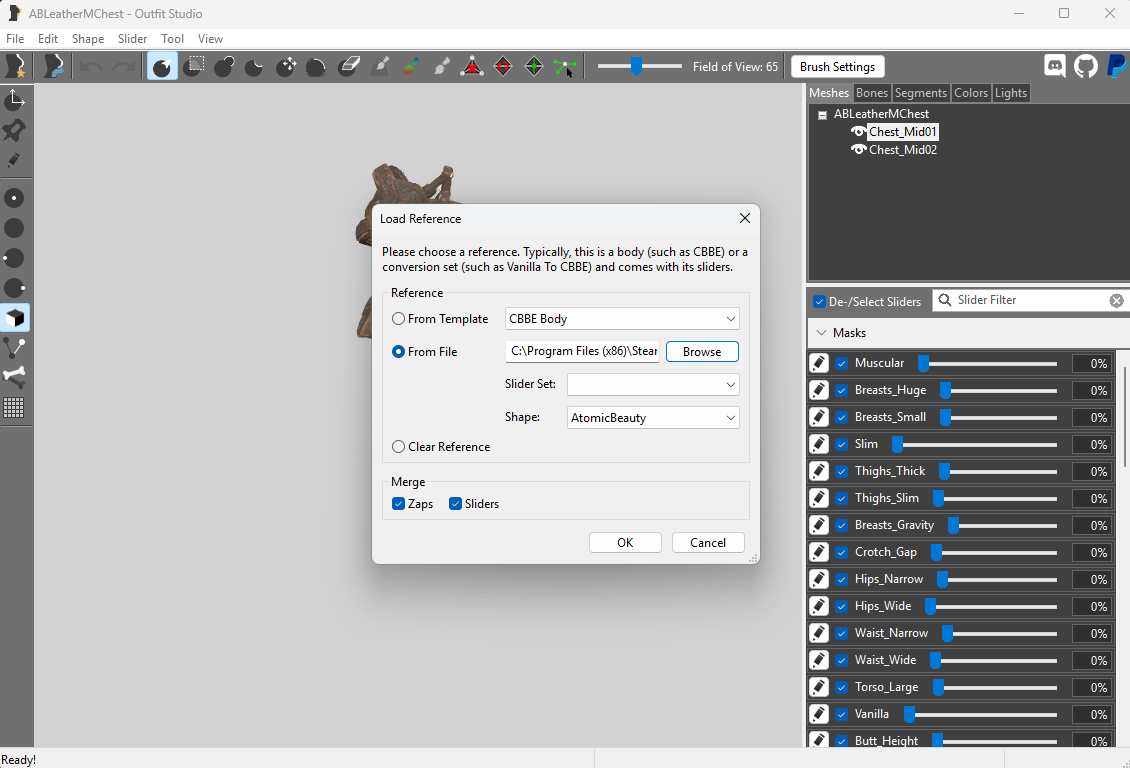Open the Tool menu
The image size is (1130, 768).
point(172,39)
